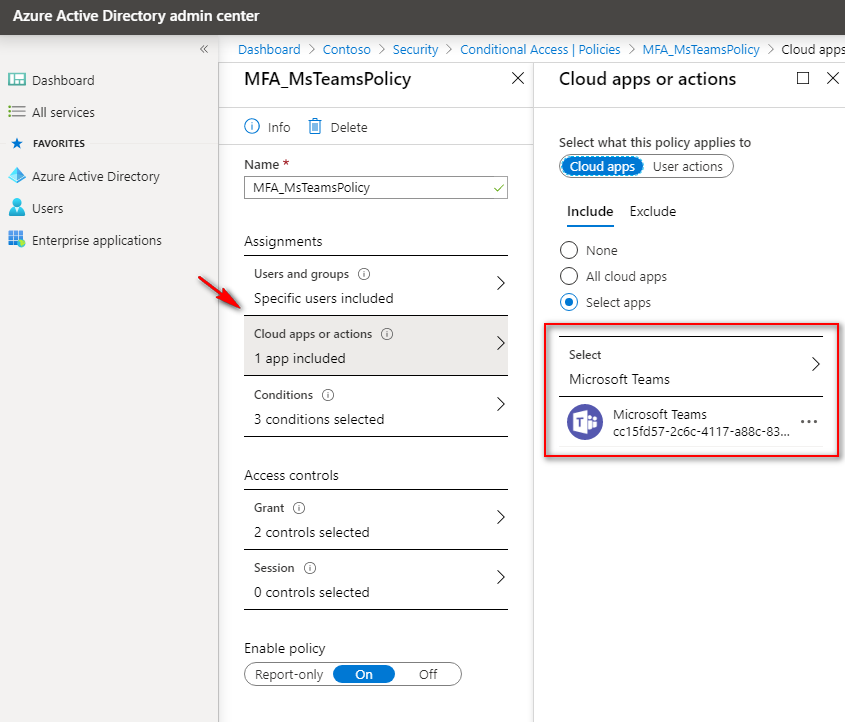Click info icon beside Cloud apps or actions
This screenshot has width=845, height=722.
pyautogui.click(x=387, y=334)
